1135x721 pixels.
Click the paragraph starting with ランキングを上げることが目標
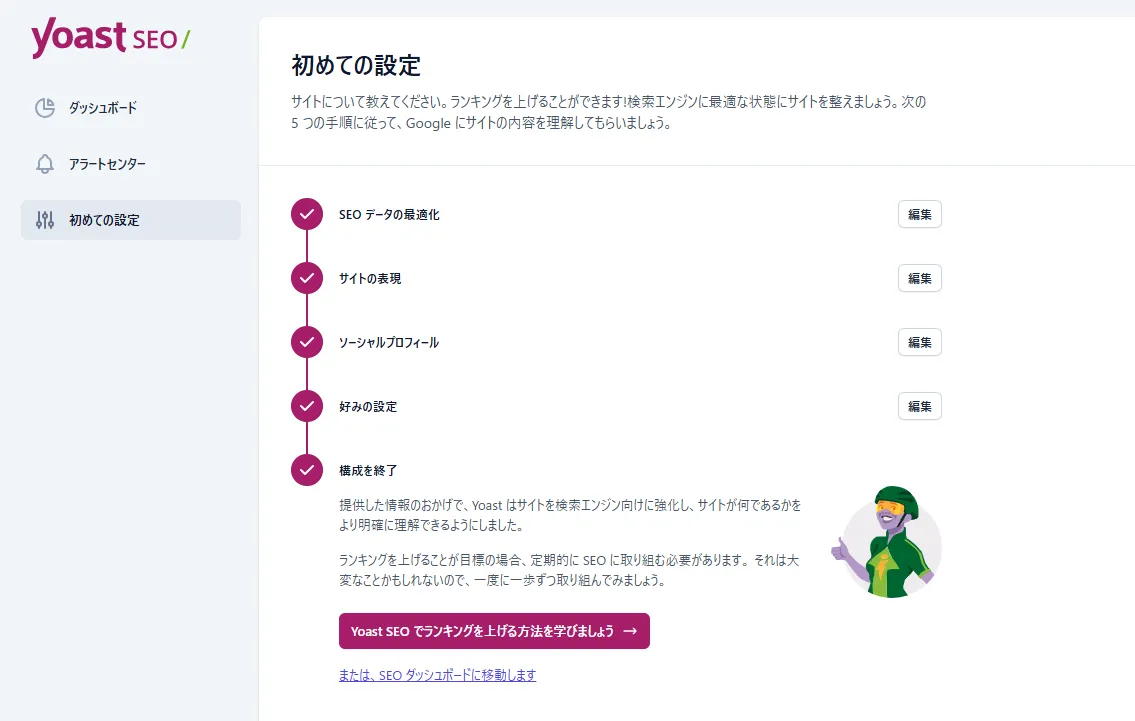pos(569,570)
